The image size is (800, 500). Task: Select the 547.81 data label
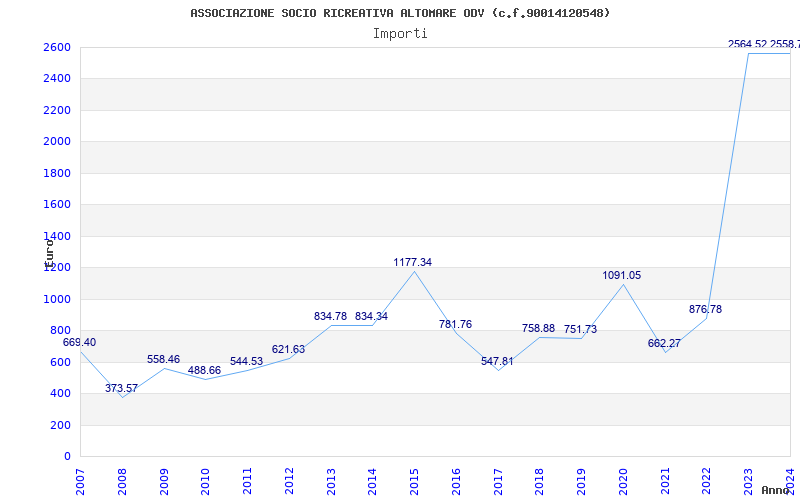coord(497,361)
